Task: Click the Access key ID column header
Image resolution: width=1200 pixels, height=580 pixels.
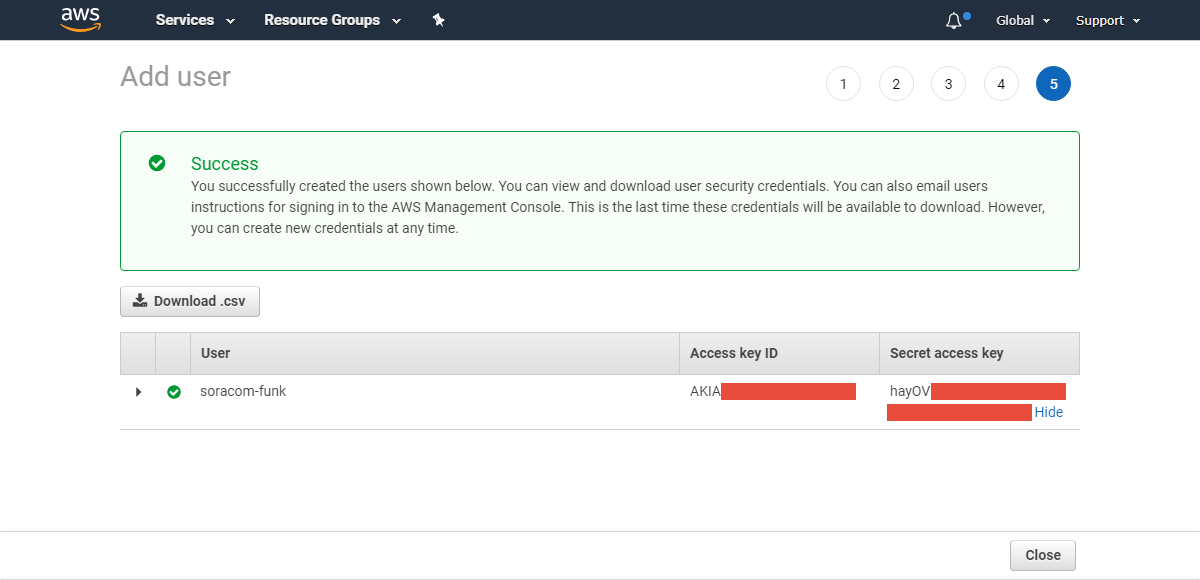Action: [x=734, y=353]
